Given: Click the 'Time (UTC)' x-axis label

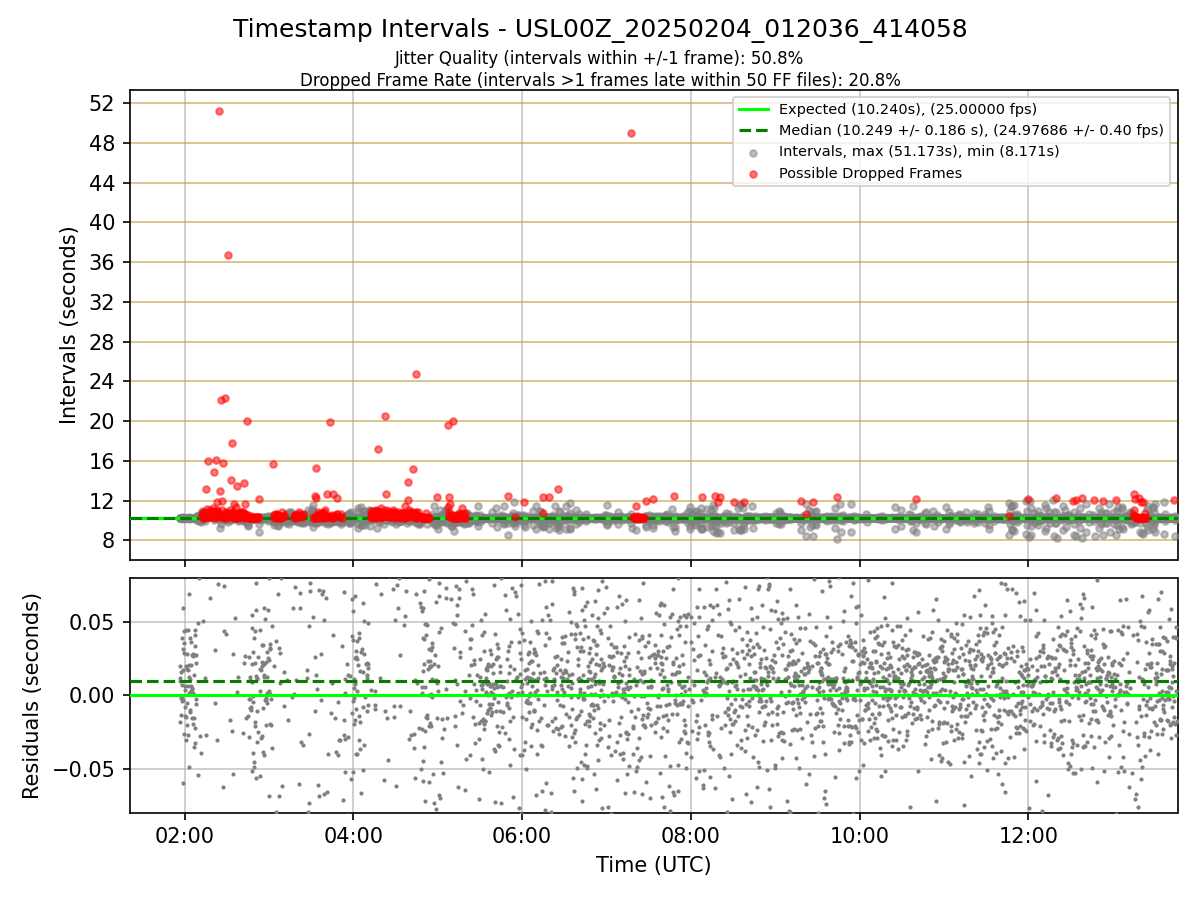Looking at the screenshot, I should coord(653,865).
